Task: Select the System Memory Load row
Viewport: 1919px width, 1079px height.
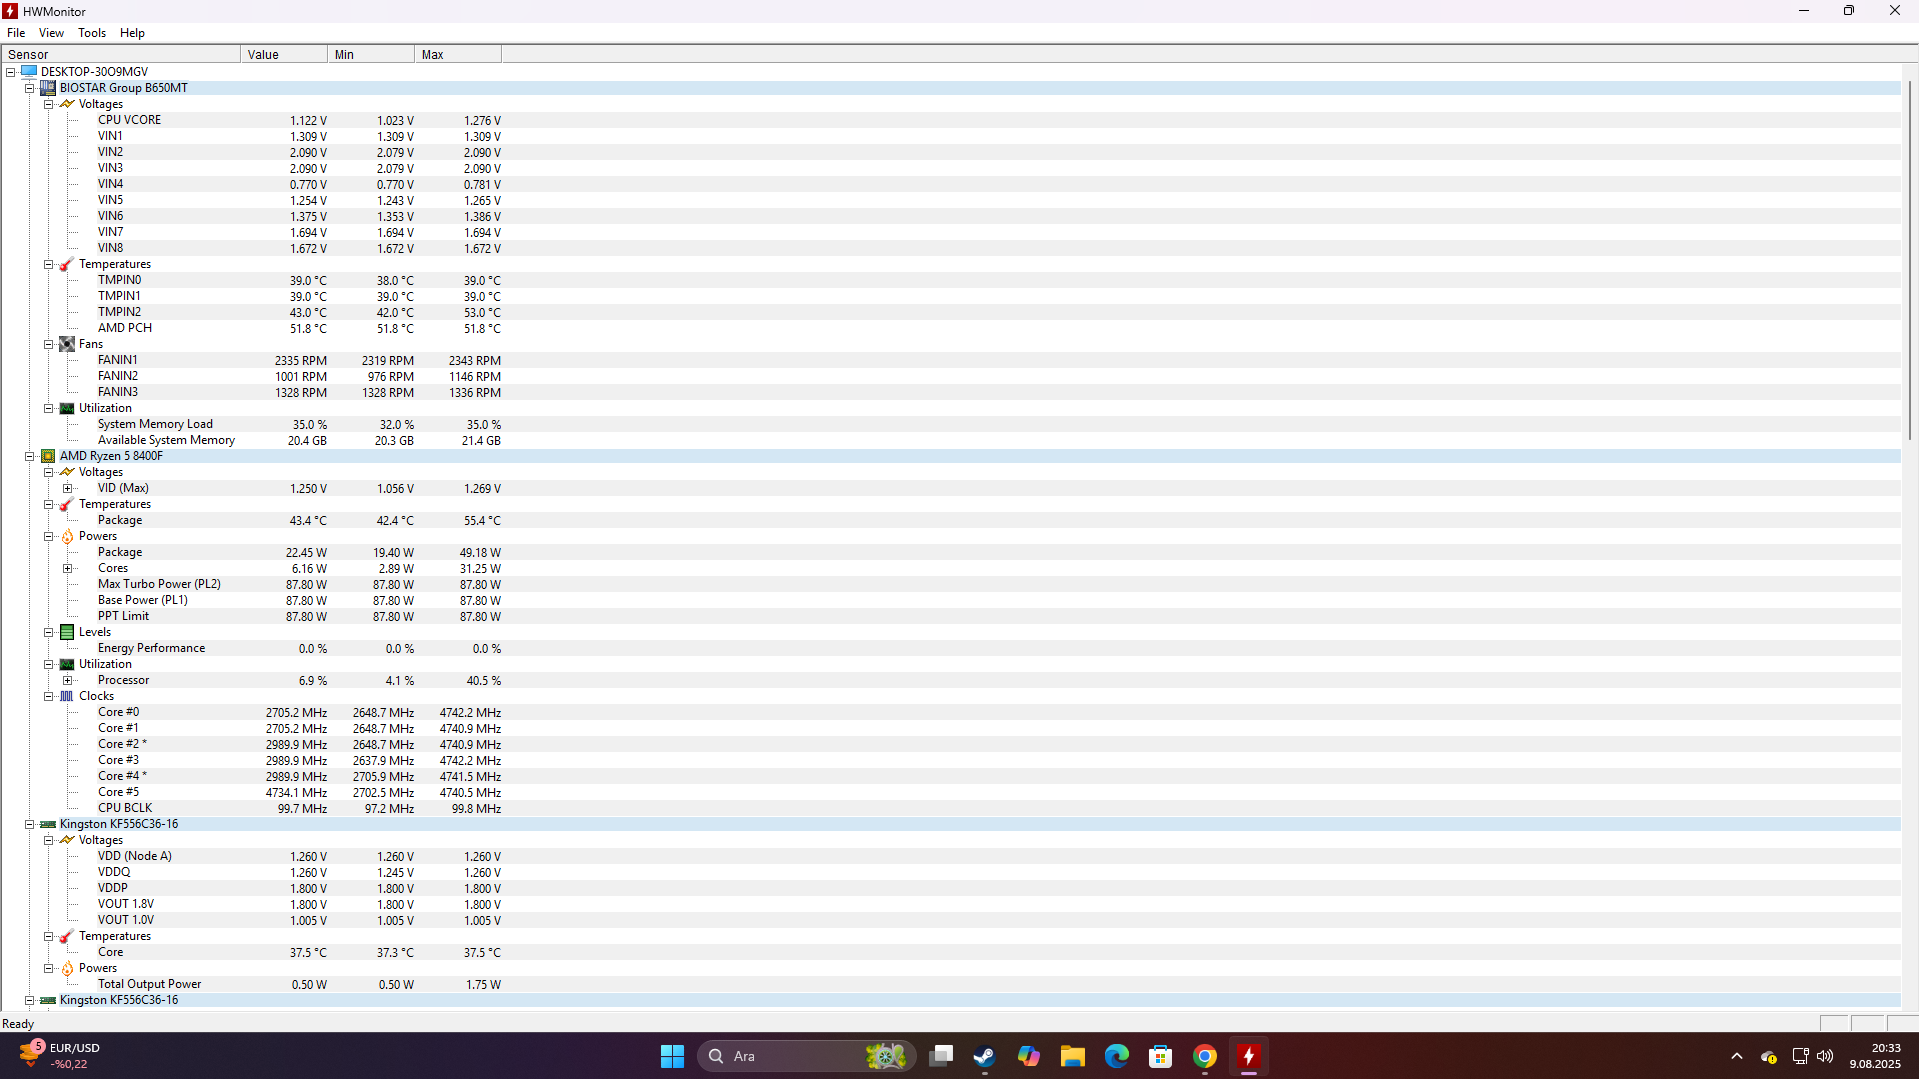Action: point(950,424)
